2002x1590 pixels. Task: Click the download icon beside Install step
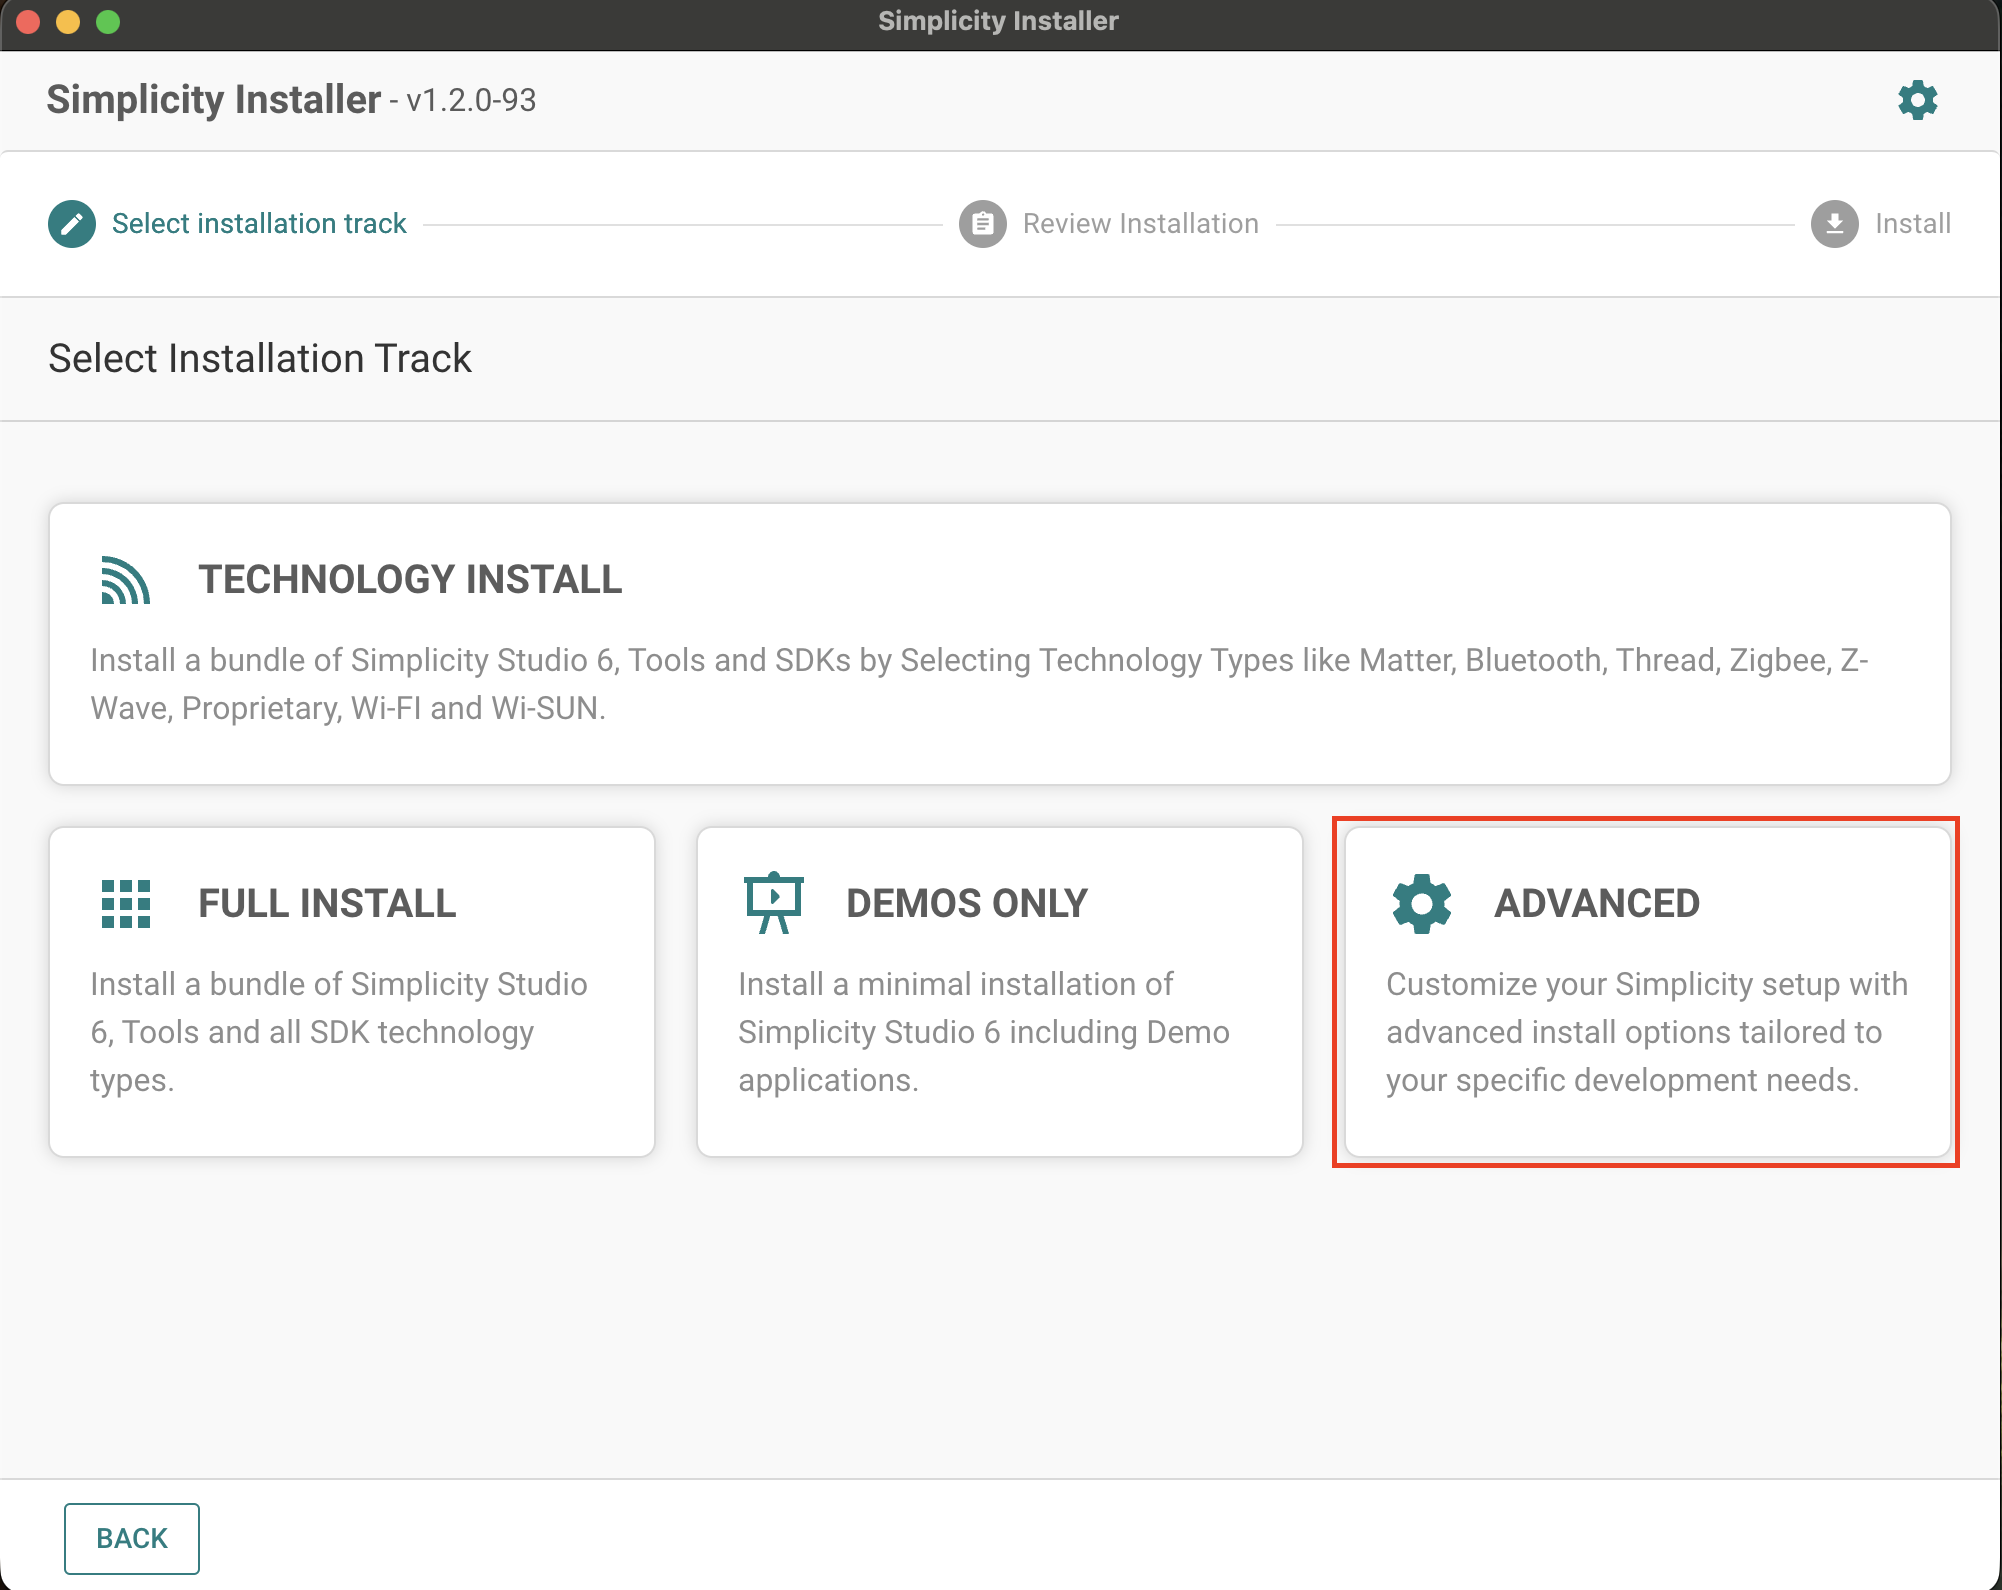[x=1835, y=224]
